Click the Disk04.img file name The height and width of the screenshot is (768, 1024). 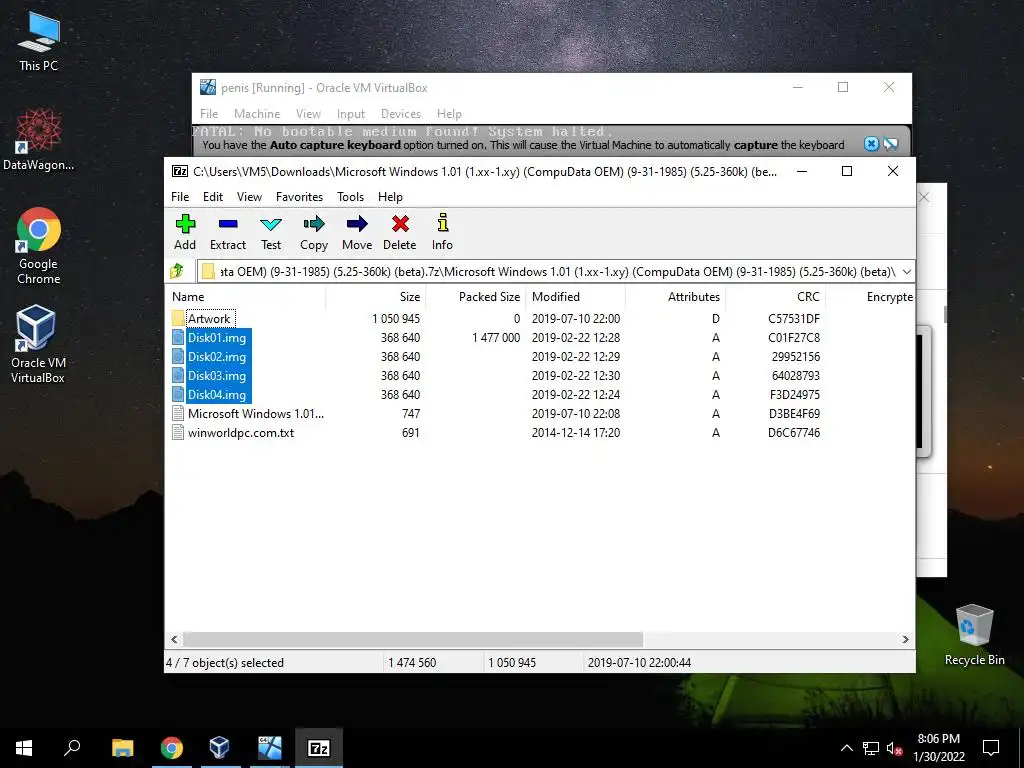[x=217, y=394]
